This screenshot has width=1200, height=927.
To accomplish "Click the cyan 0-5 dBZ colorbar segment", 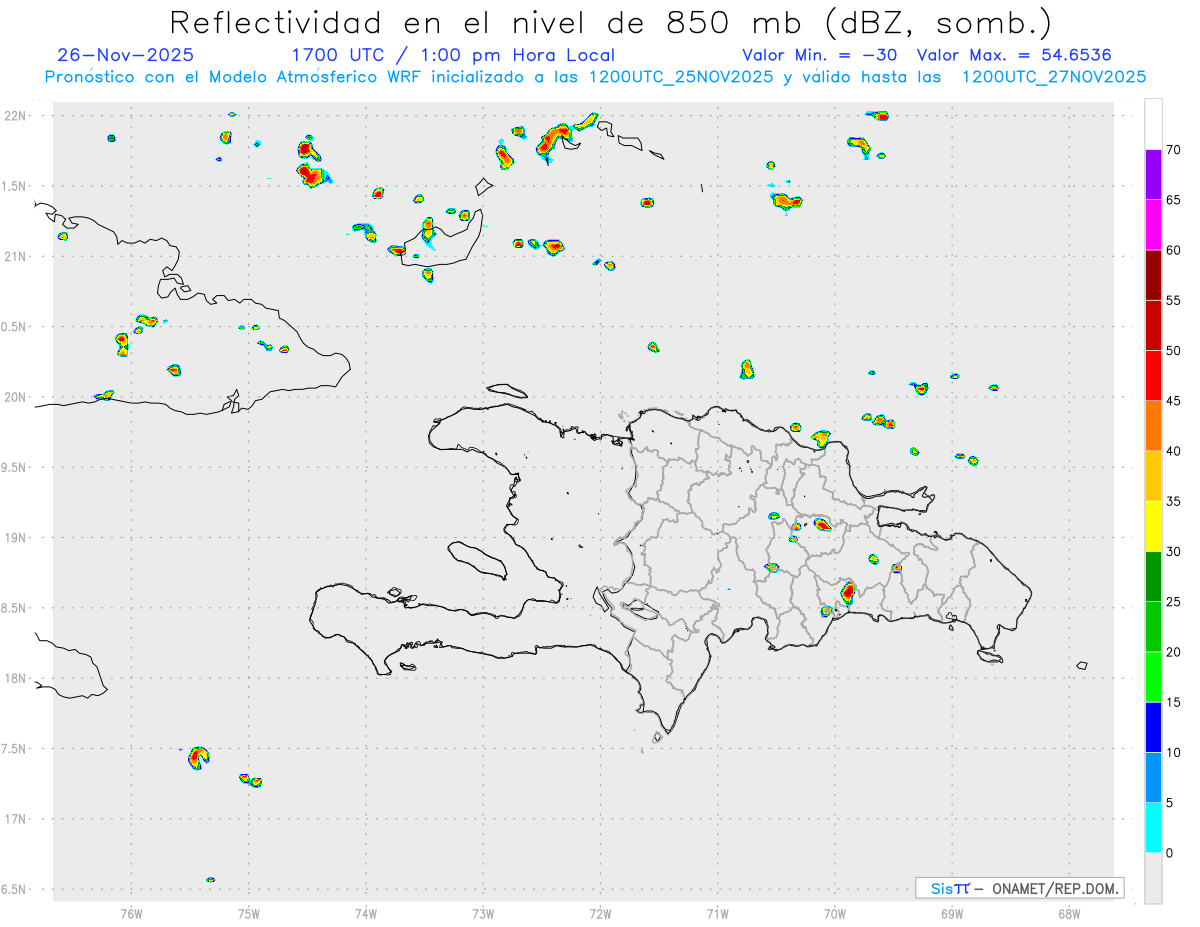I will (x=1153, y=828).
